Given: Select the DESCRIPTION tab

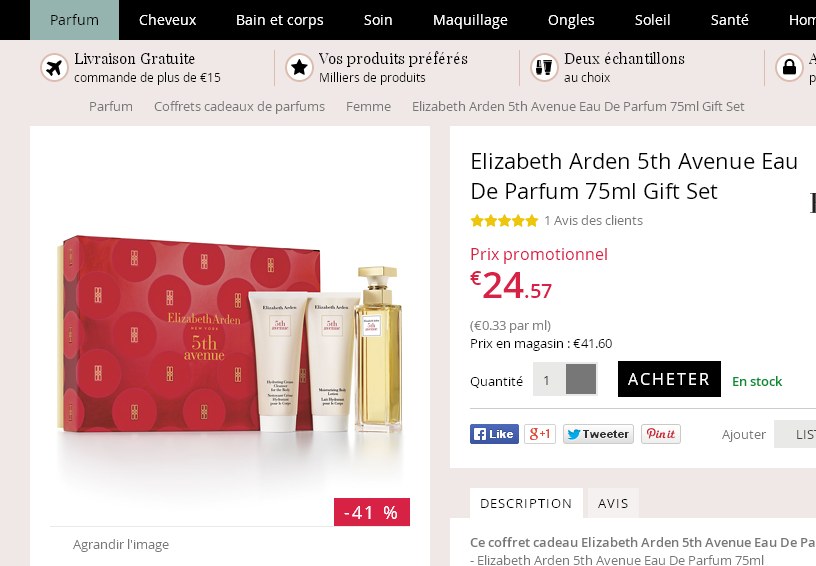Looking at the screenshot, I should tap(526, 503).
